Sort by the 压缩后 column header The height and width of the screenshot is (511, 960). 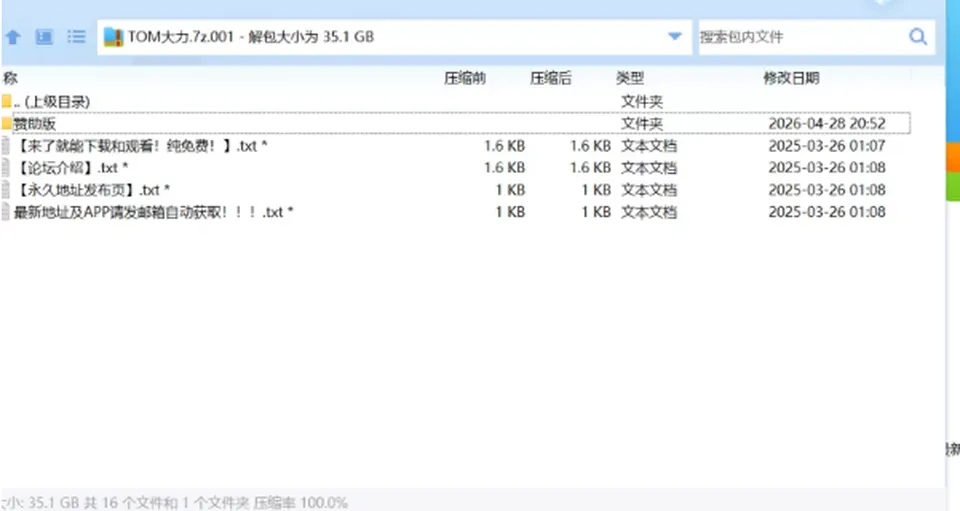tap(550, 78)
